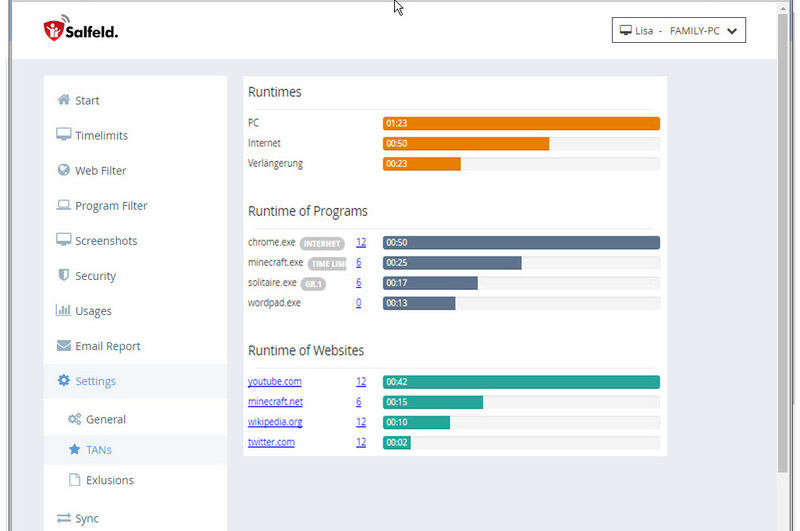Open the Lisa - FAMILY-PC dropdown
Screen dimensions: 800x531
point(679,30)
